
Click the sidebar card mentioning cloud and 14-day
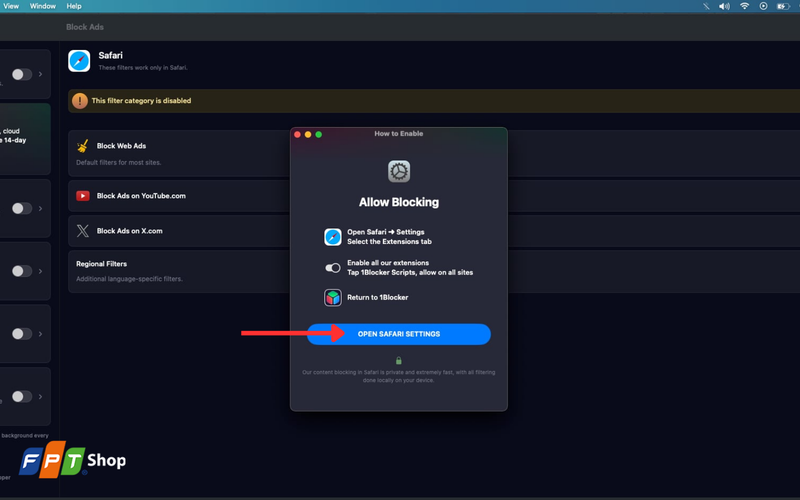pyautogui.click(x=25, y=139)
